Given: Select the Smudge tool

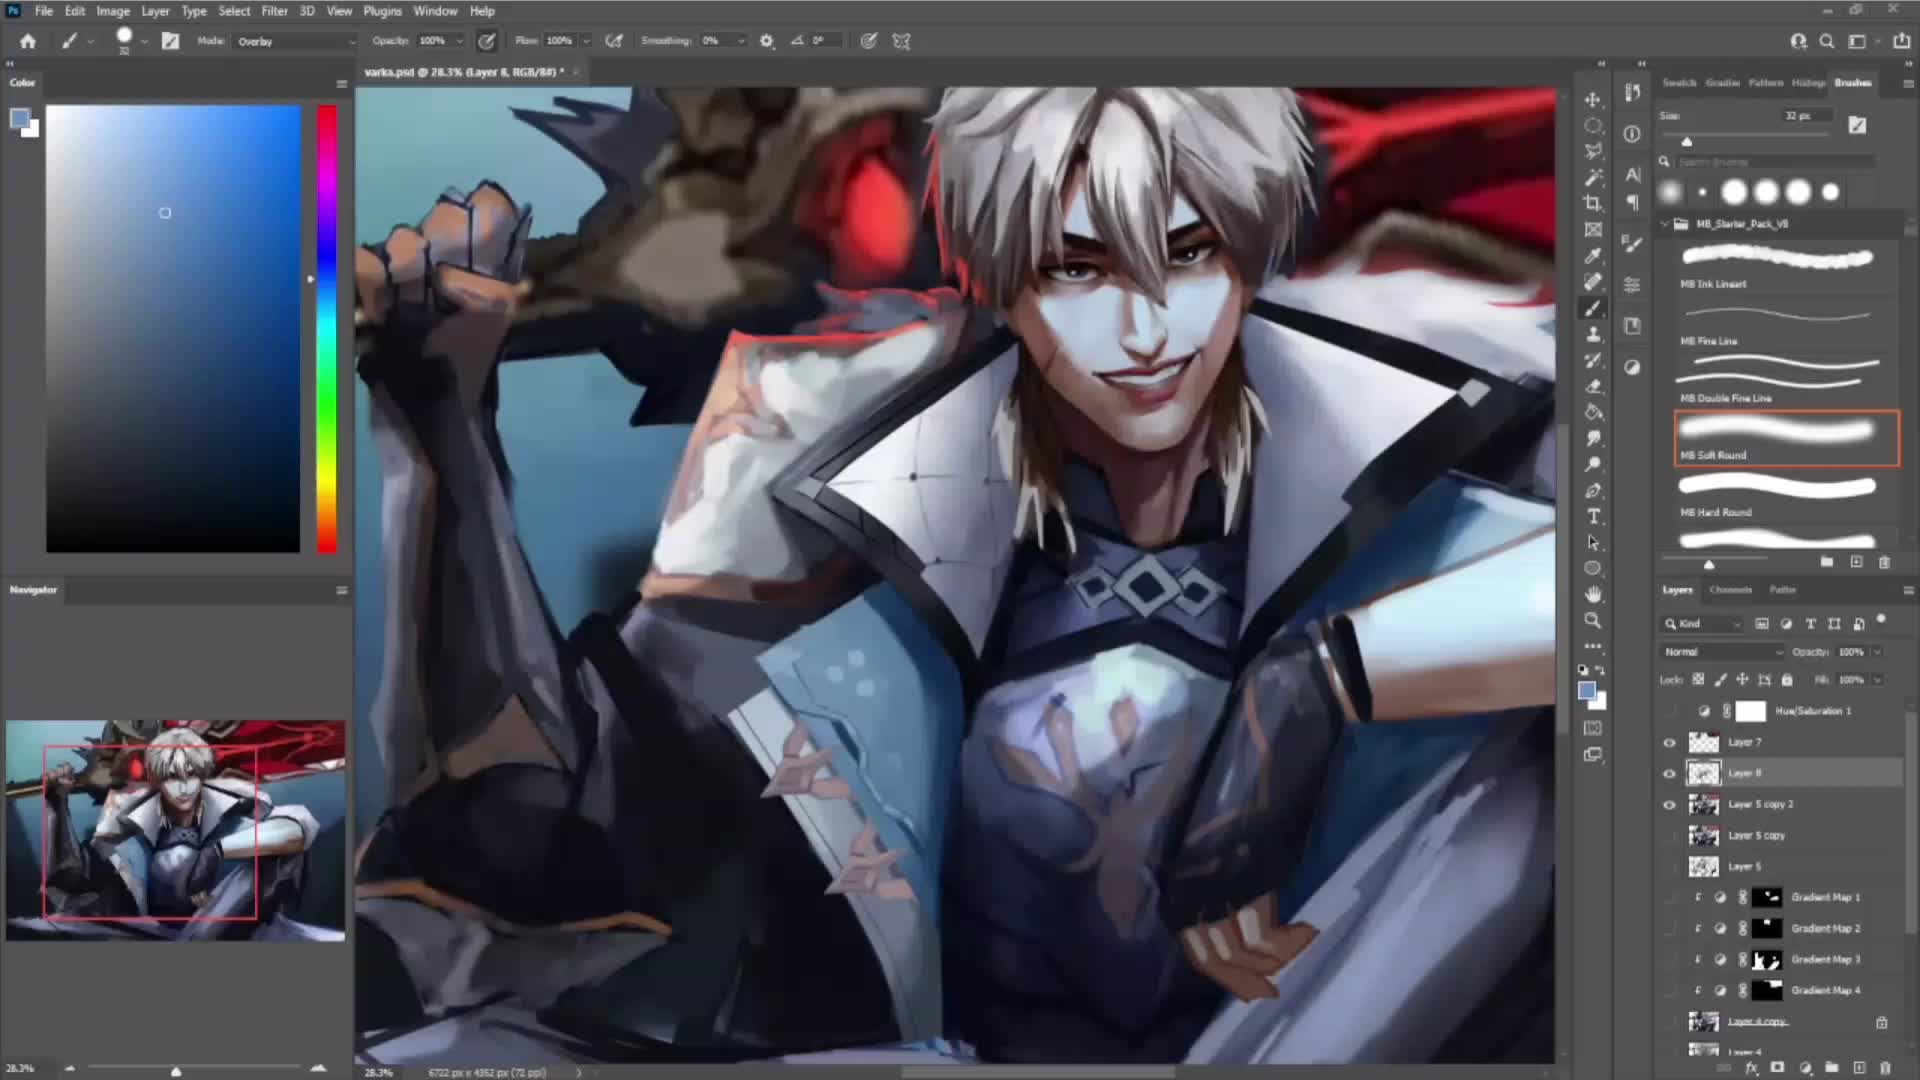Looking at the screenshot, I should pos(1593,438).
